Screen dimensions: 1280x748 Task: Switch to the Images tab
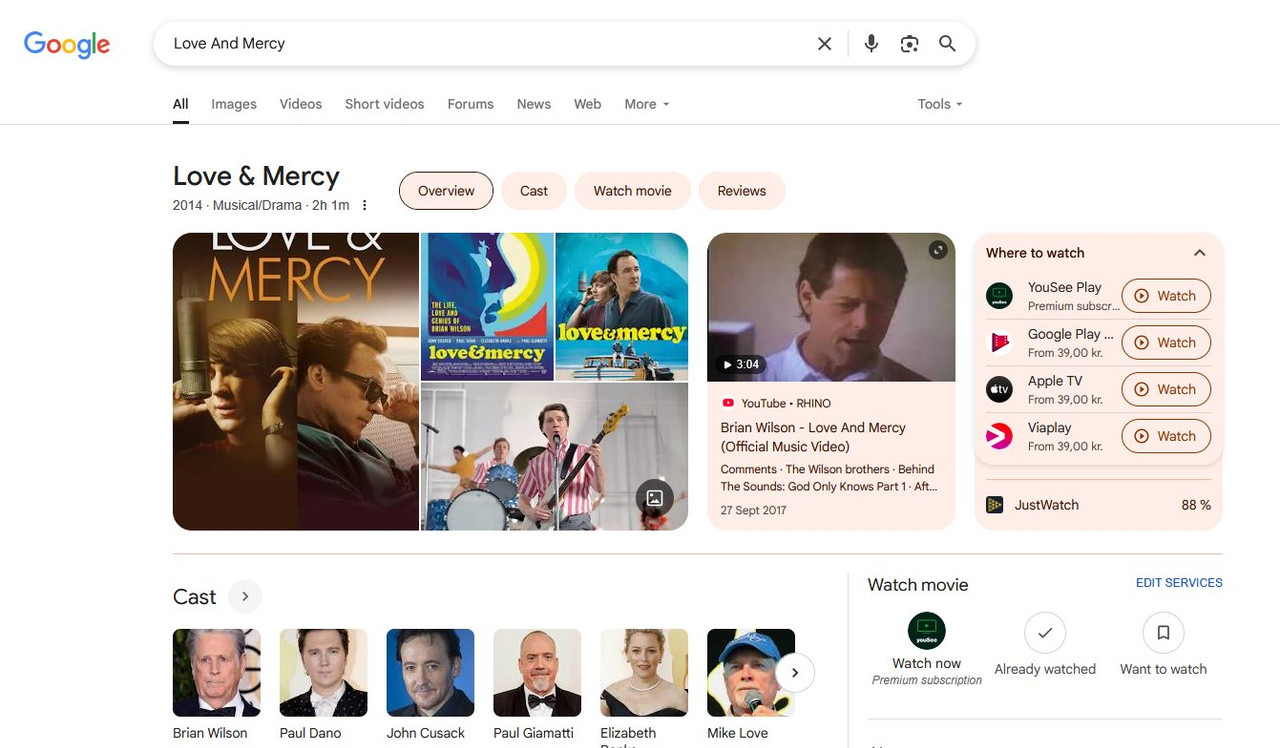pos(234,104)
